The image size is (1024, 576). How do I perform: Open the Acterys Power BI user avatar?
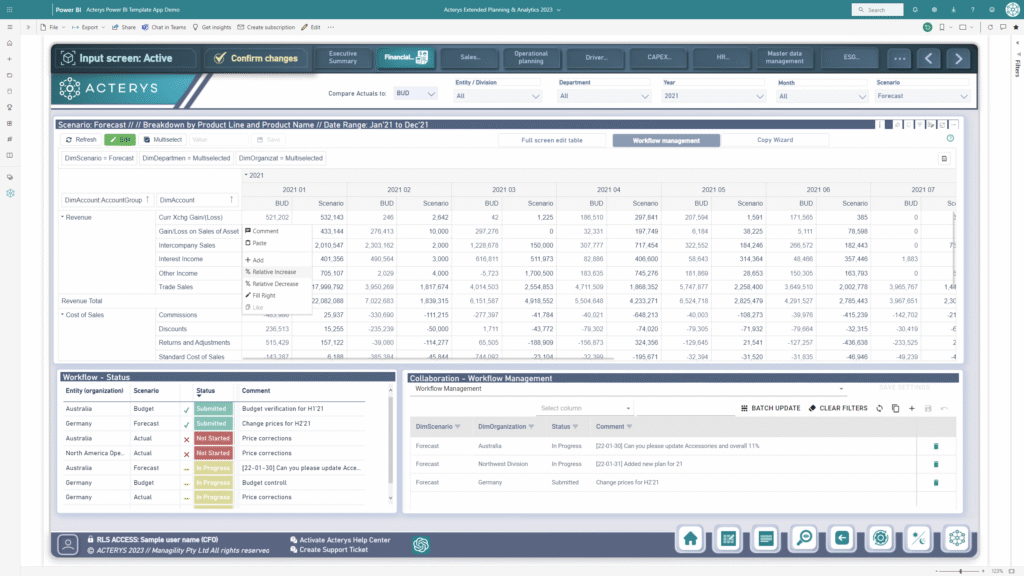(1012, 10)
